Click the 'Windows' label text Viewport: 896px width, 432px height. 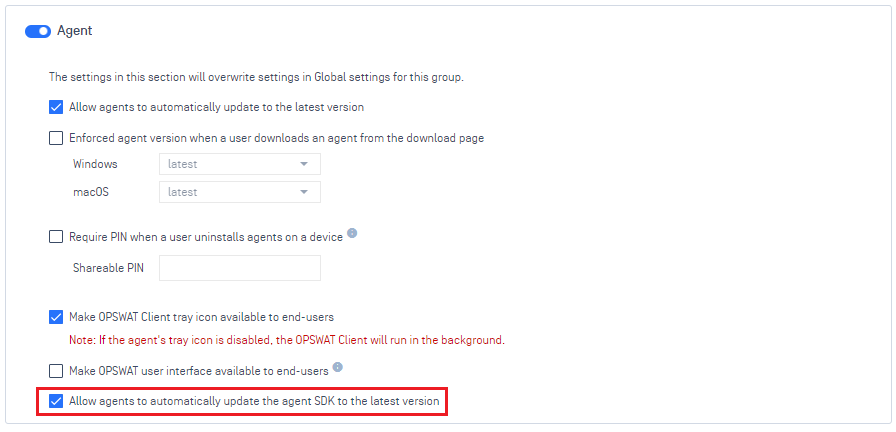click(x=95, y=164)
